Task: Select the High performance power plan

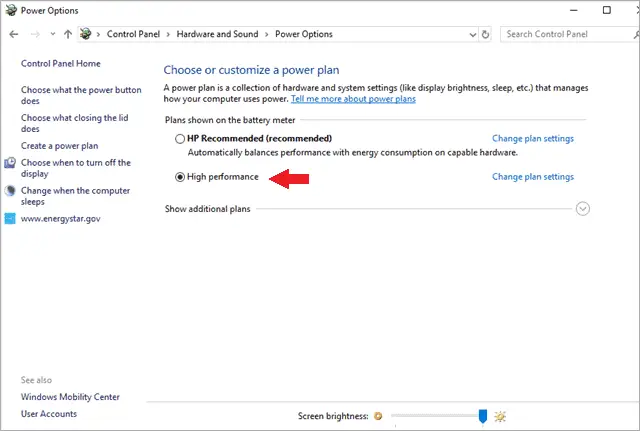Action: (180, 177)
